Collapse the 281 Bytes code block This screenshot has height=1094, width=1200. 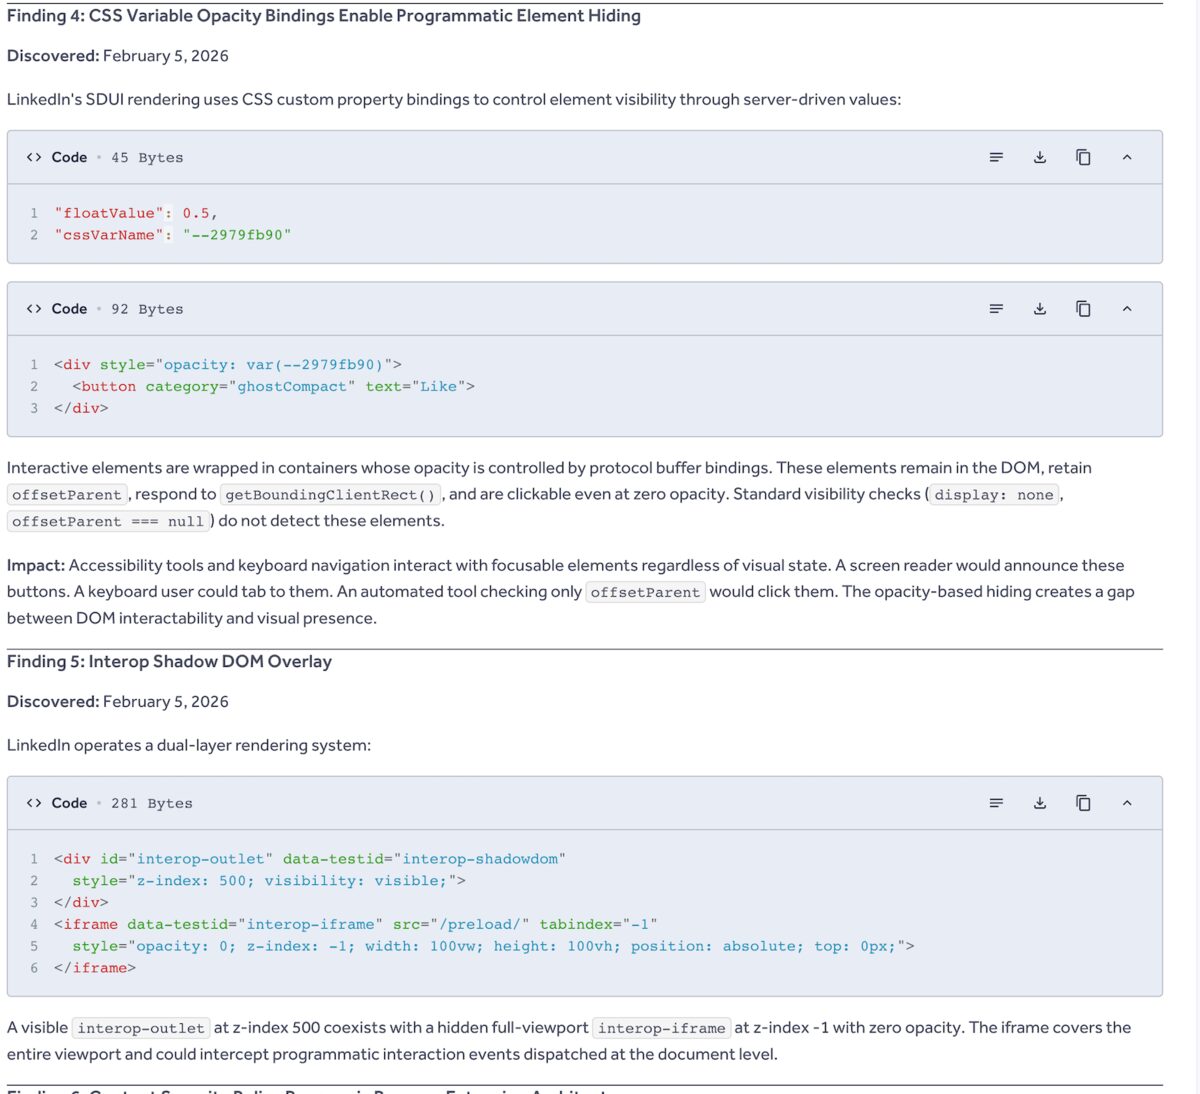point(1127,802)
